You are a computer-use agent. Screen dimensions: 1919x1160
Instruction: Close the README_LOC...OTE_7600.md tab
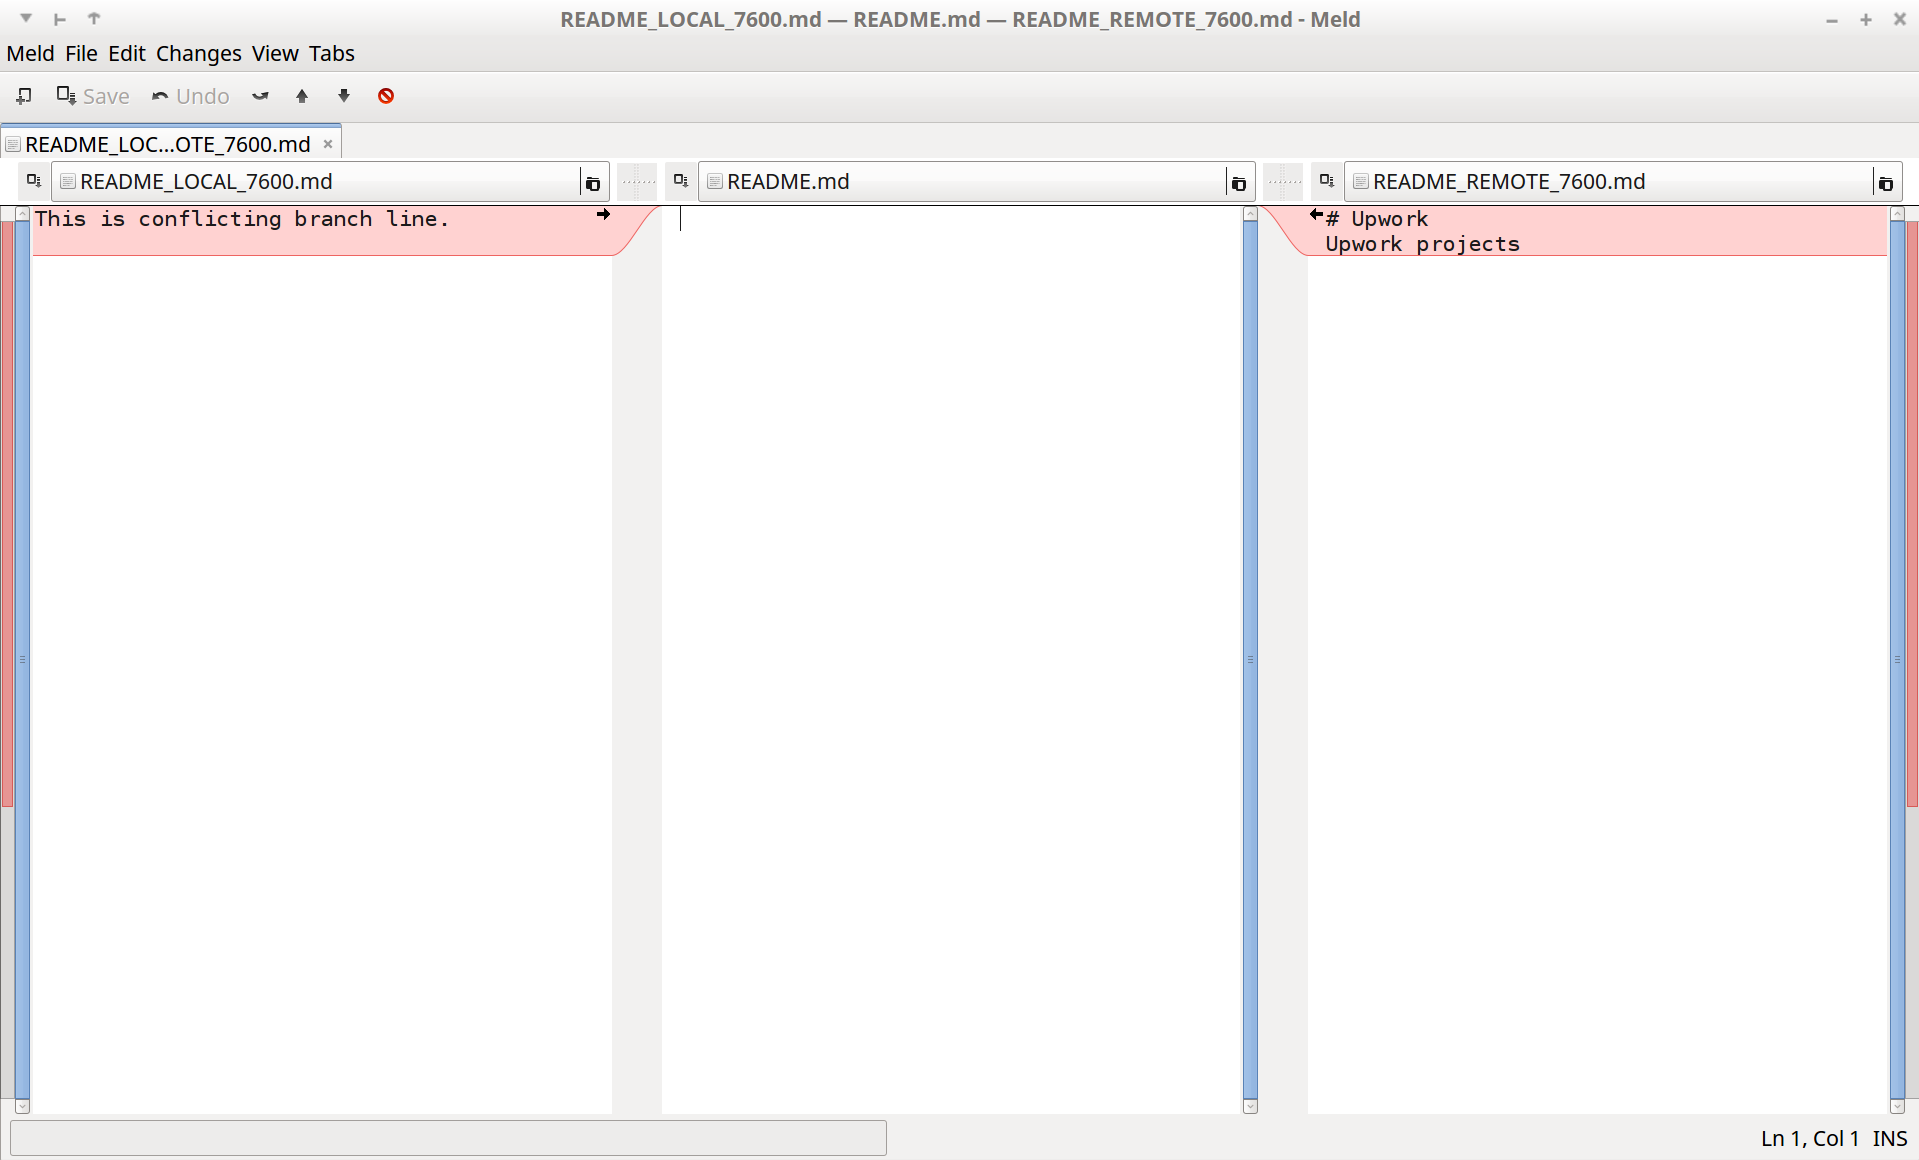click(x=328, y=144)
